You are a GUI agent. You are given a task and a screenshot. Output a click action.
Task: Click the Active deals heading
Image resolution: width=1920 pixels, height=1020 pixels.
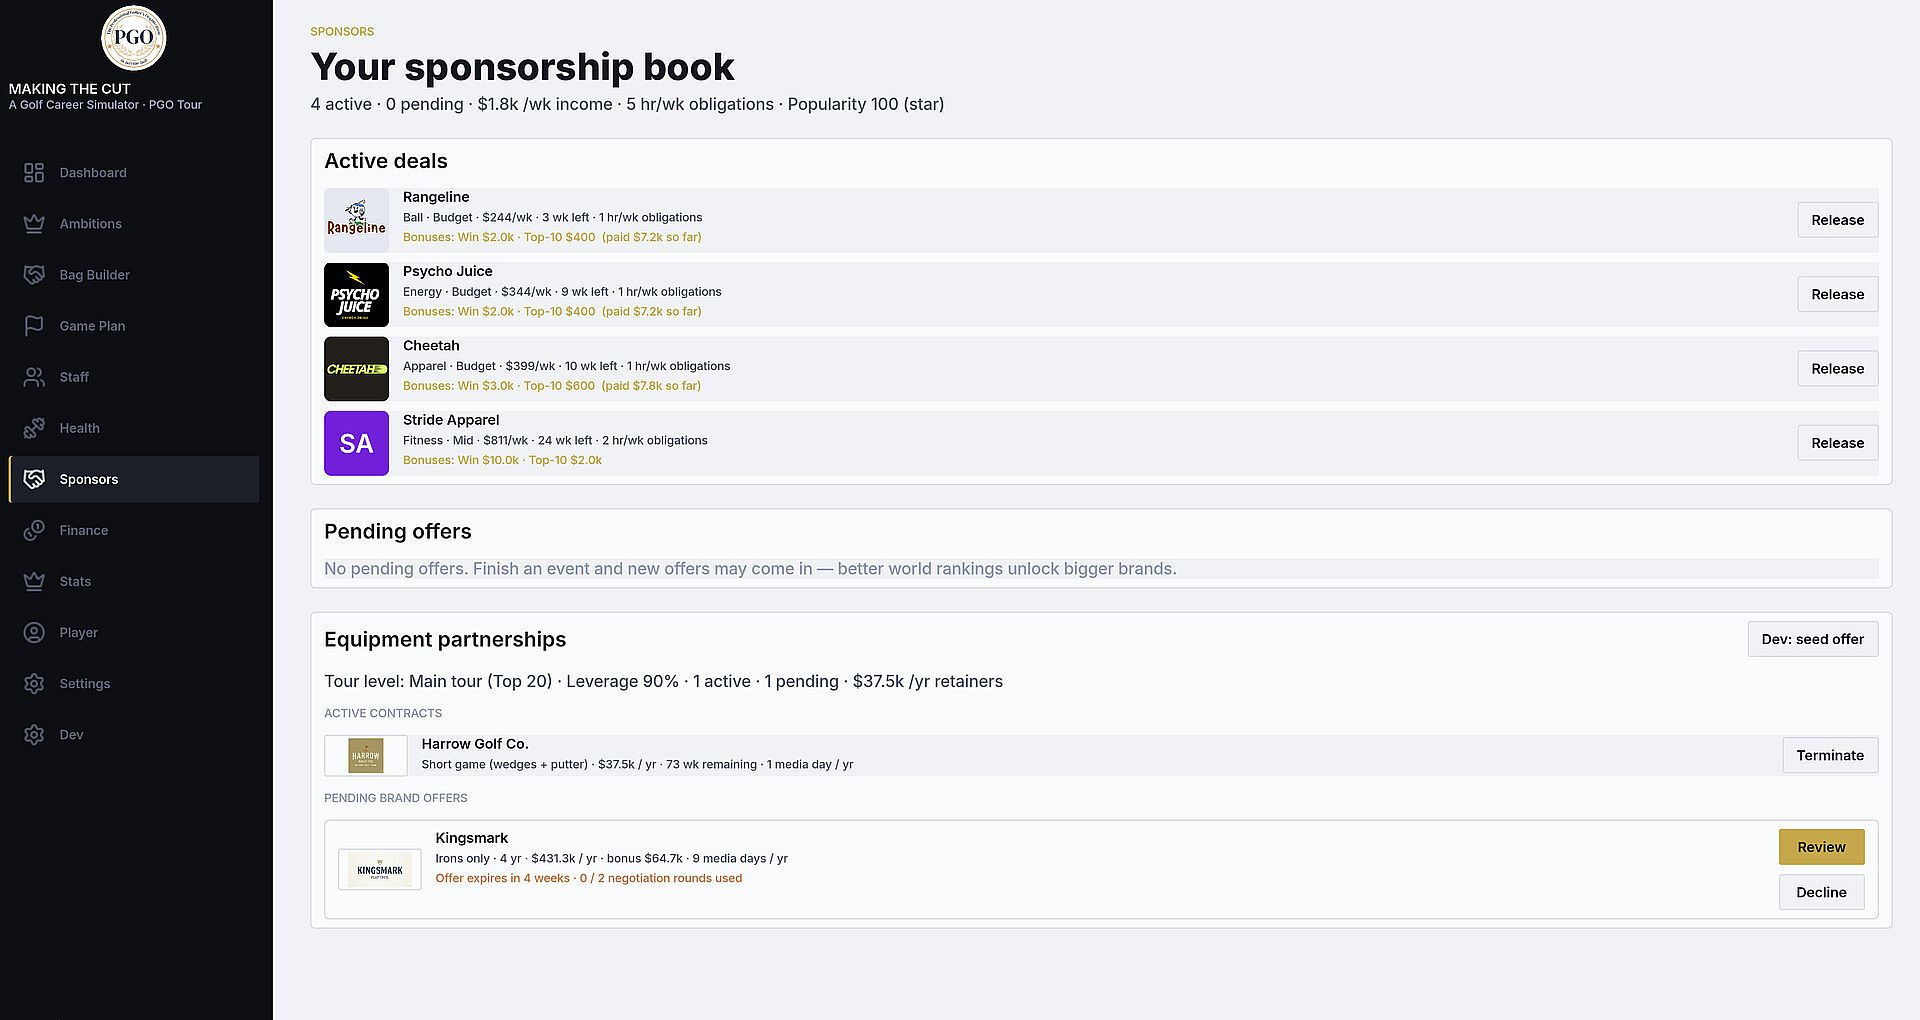[x=386, y=161]
